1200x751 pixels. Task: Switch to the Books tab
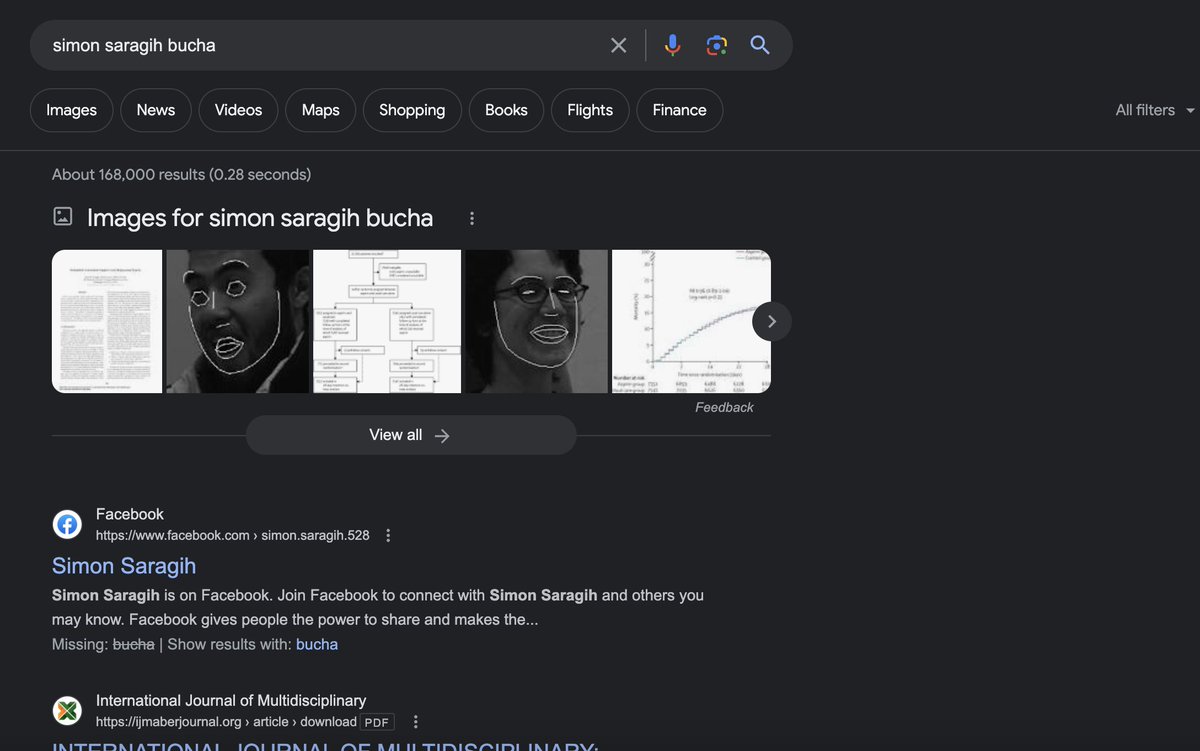(506, 110)
